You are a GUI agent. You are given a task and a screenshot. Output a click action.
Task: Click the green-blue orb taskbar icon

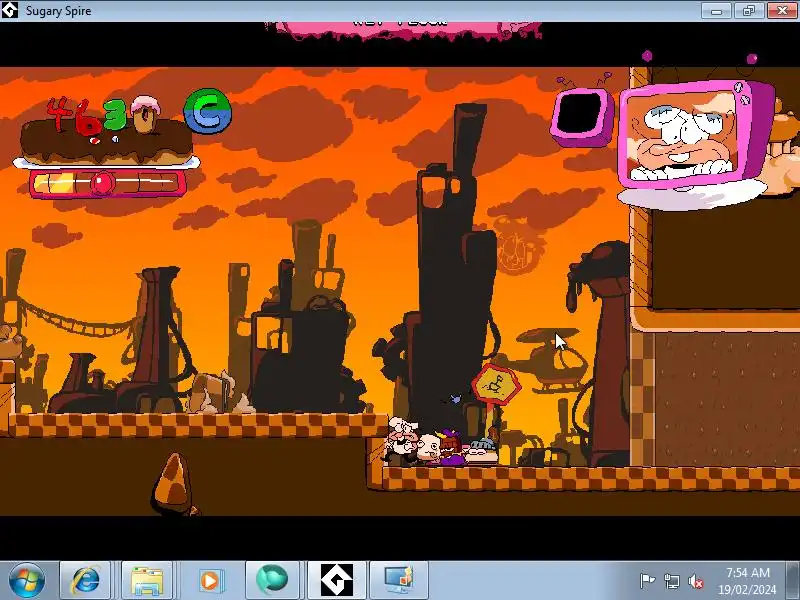click(x=270, y=581)
